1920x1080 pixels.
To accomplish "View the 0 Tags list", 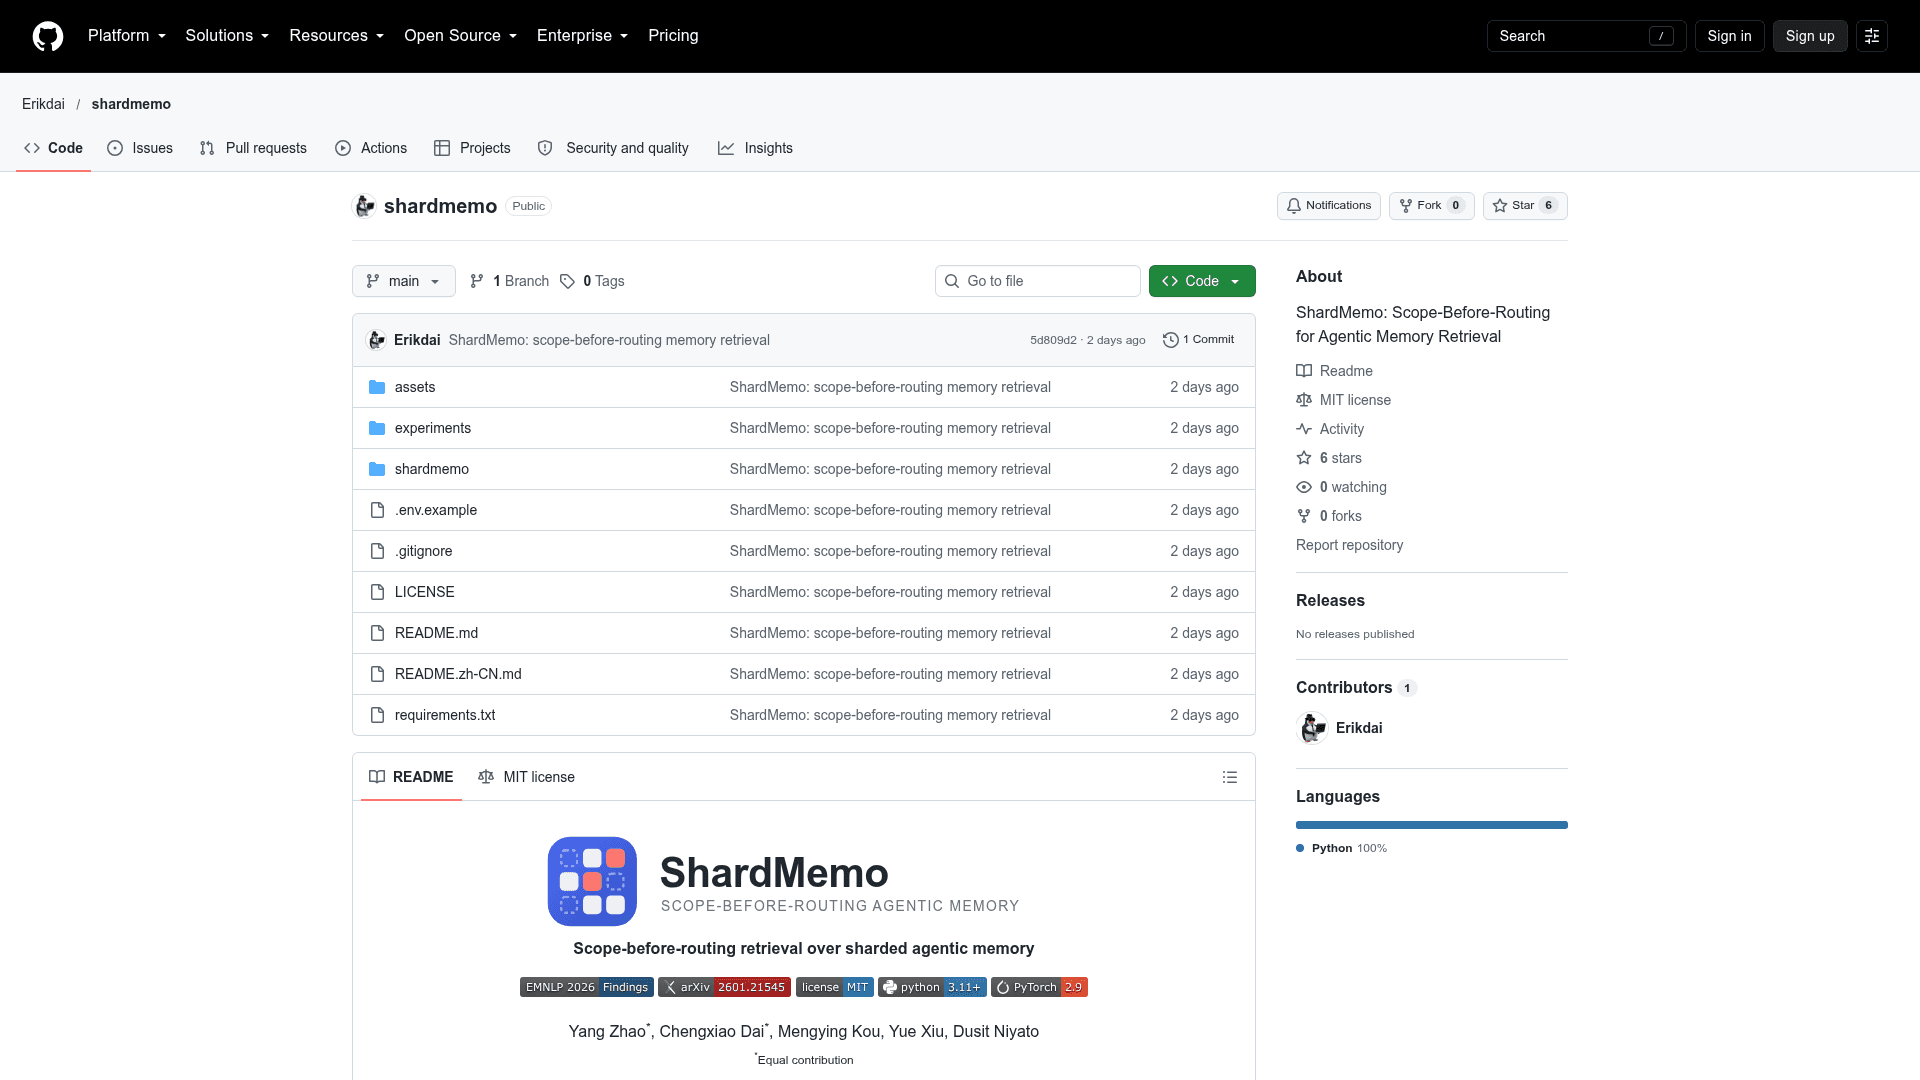I will point(592,281).
